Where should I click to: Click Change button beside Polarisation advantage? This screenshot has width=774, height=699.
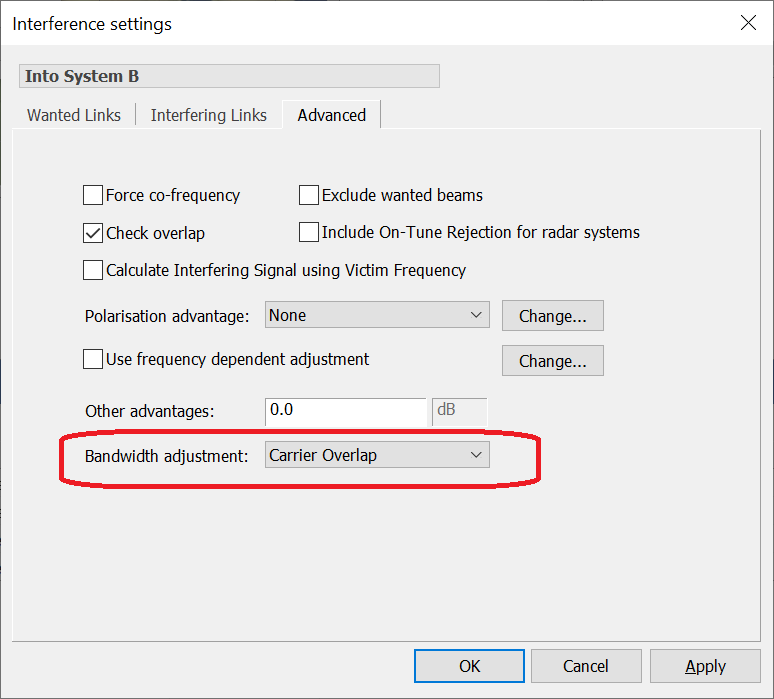(553, 316)
